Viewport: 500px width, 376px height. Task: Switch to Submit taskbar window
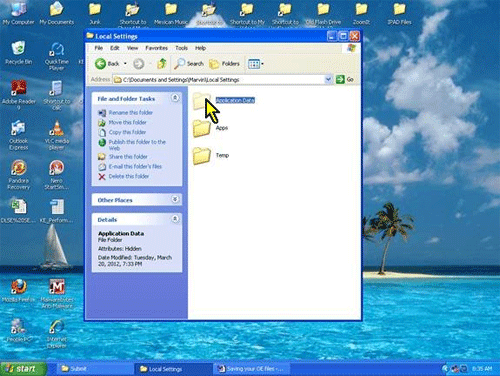[95, 369]
